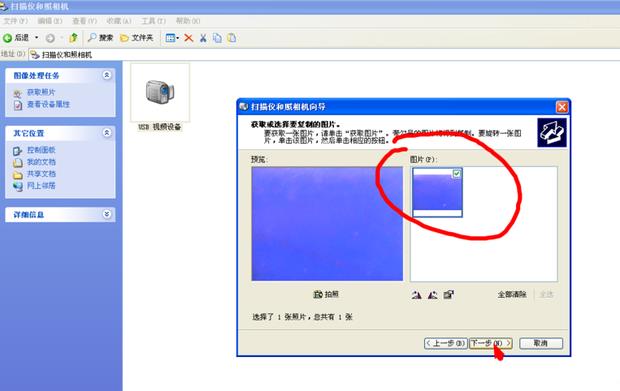The width and height of the screenshot is (620, 391).
Task: Open the Help (帮助) menu
Action: click(188, 21)
